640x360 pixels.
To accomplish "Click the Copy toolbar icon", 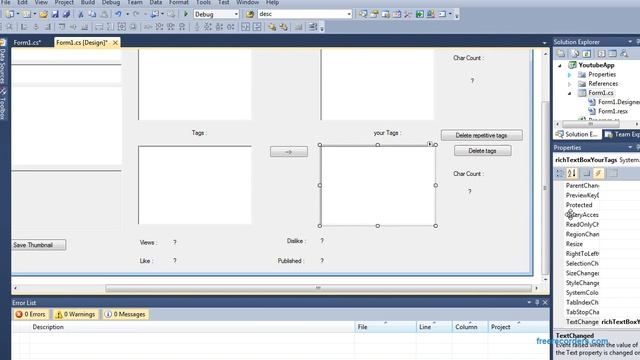I will (x=92, y=14).
